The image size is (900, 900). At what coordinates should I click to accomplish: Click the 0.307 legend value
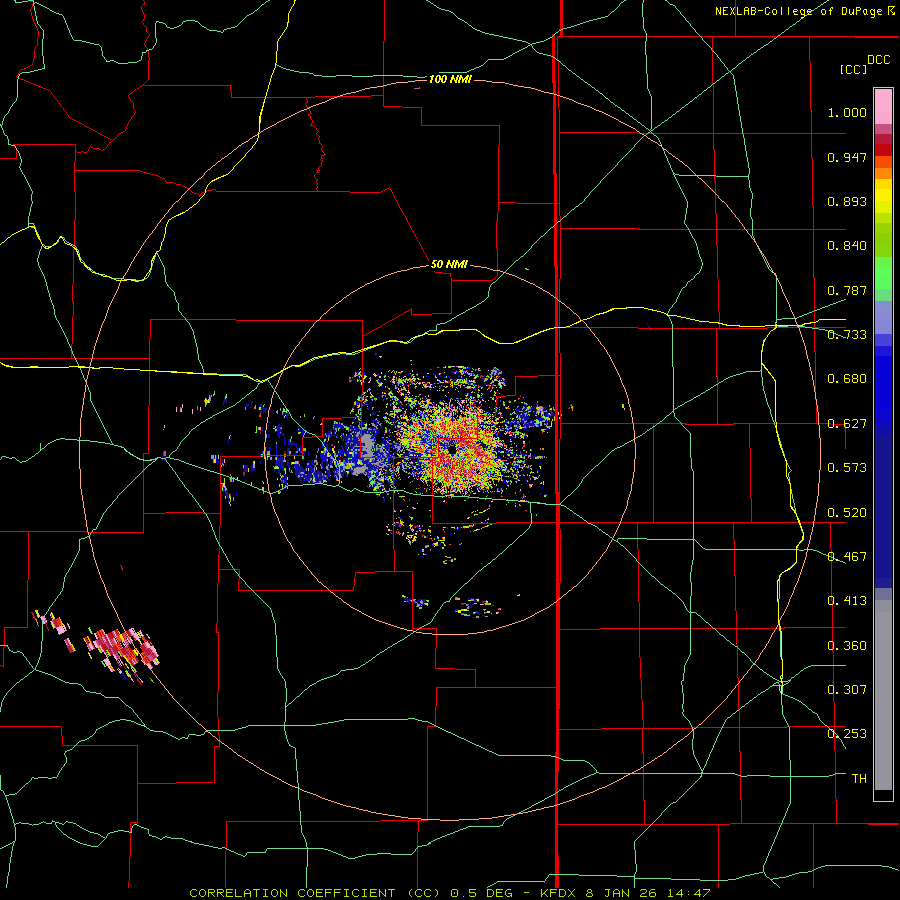click(847, 690)
